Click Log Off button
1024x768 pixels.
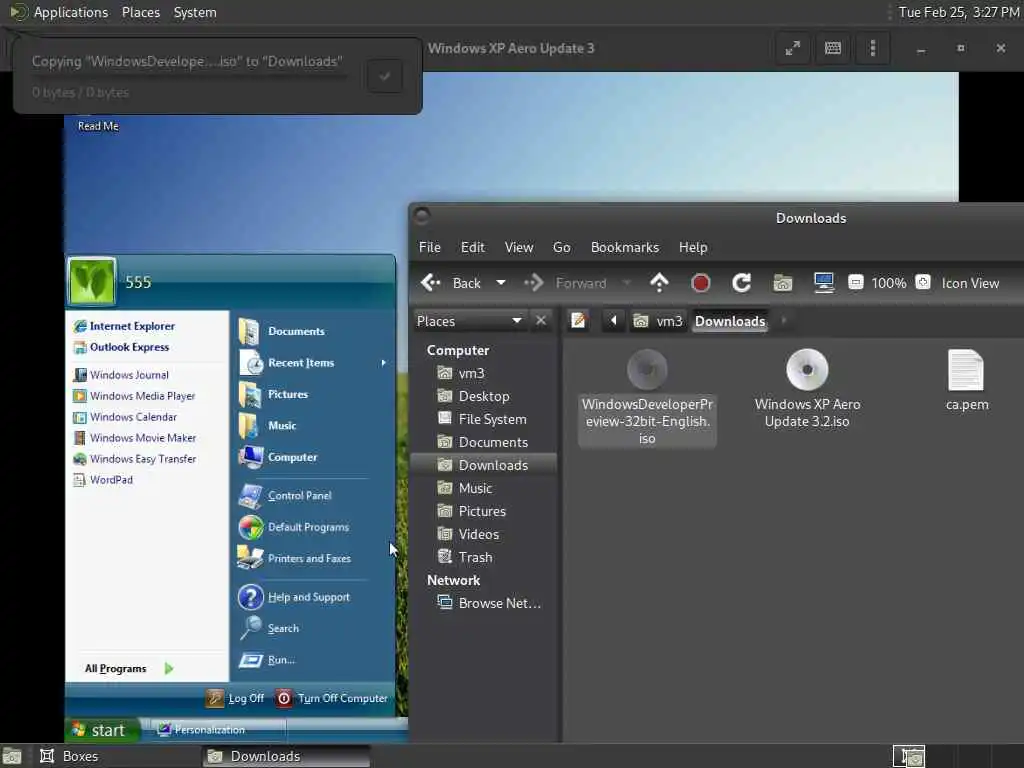pos(235,698)
